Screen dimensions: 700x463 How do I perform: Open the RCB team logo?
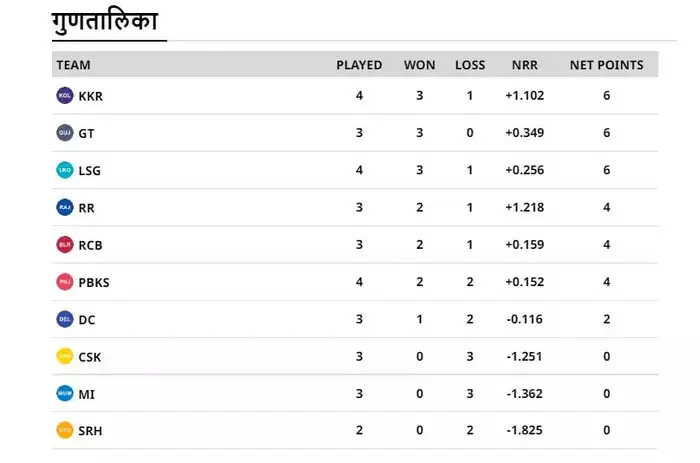point(65,245)
